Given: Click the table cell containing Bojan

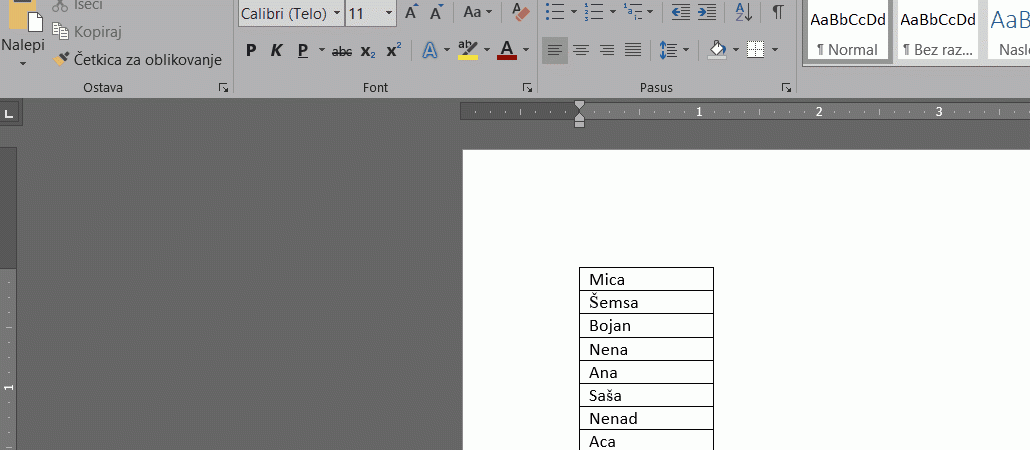Looking at the screenshot, I should (x=646, y=326).
